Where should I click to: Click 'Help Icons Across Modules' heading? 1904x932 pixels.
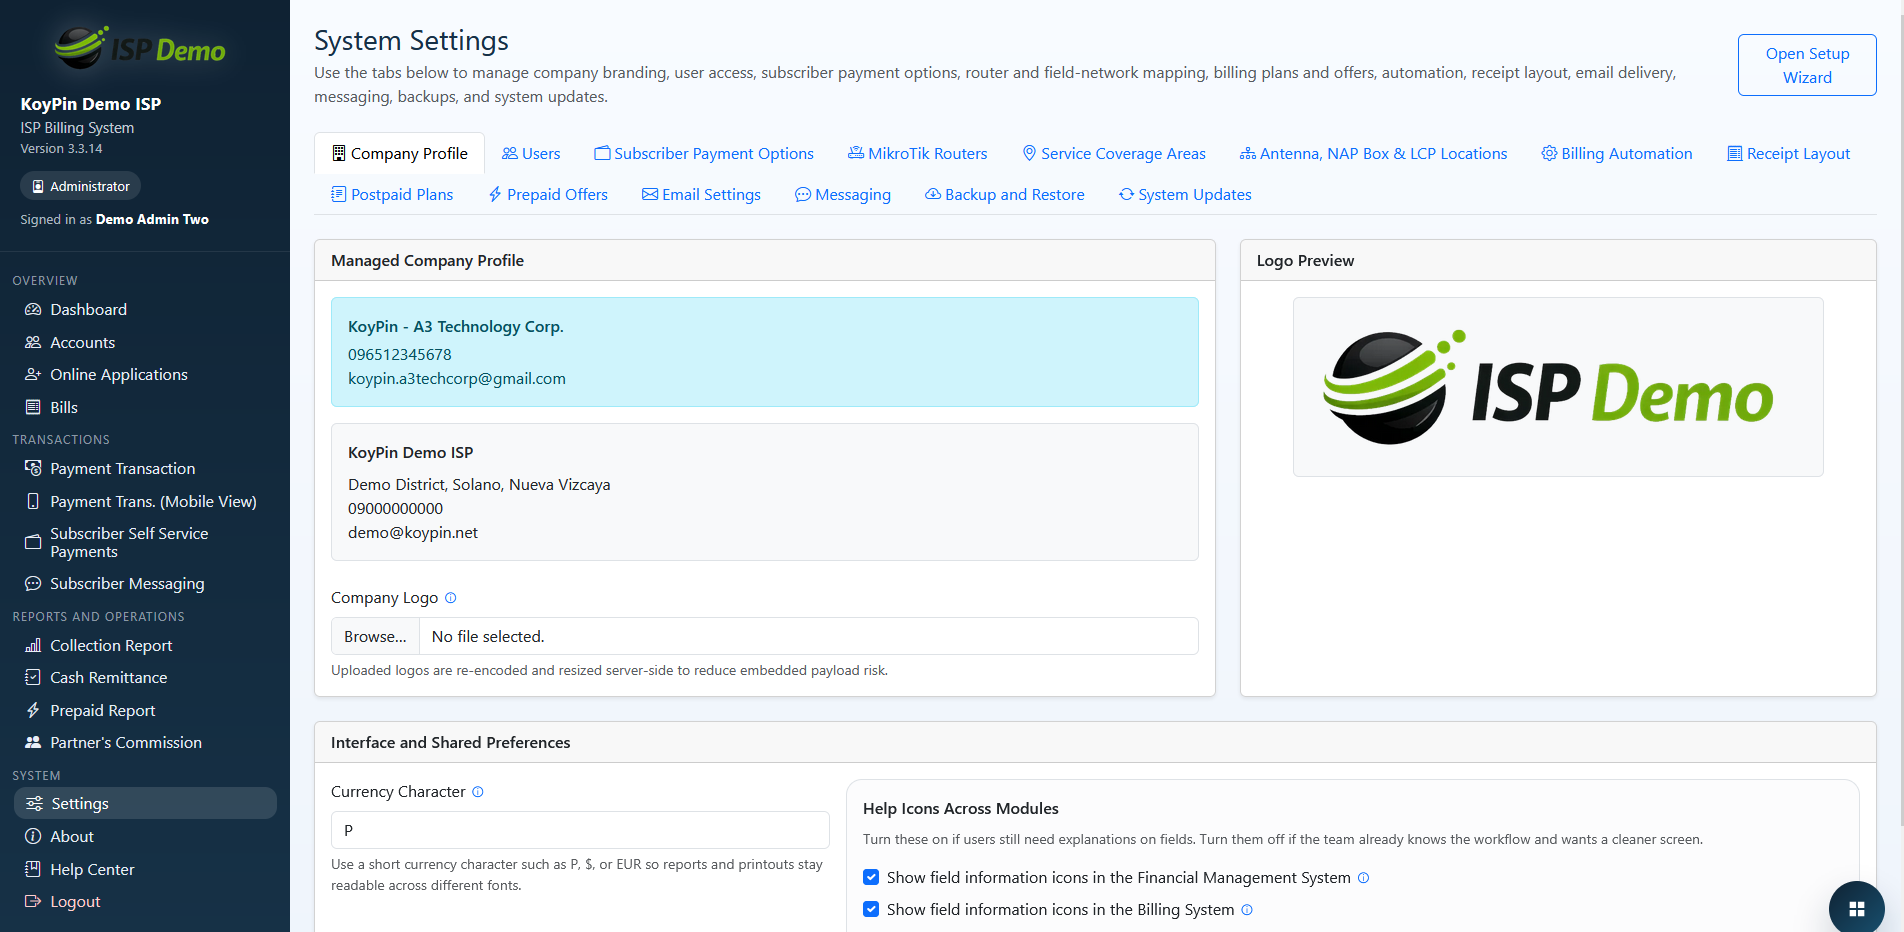[x=960, y=809]
